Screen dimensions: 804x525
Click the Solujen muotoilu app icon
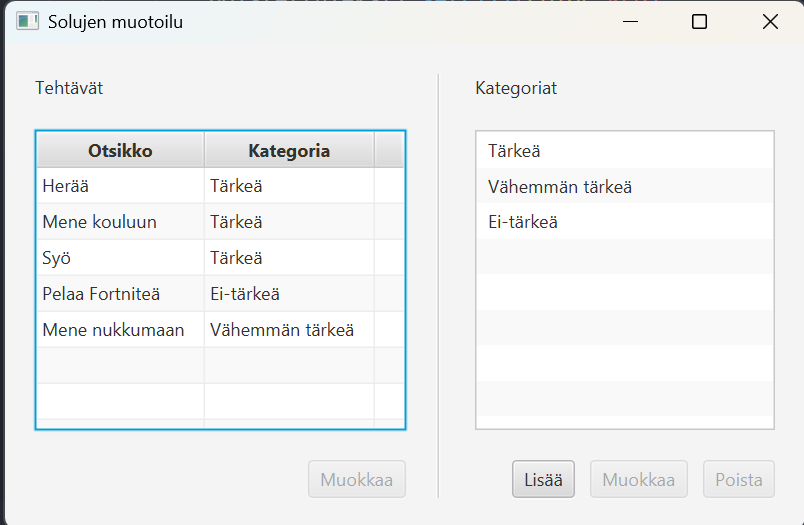point(27,21)
